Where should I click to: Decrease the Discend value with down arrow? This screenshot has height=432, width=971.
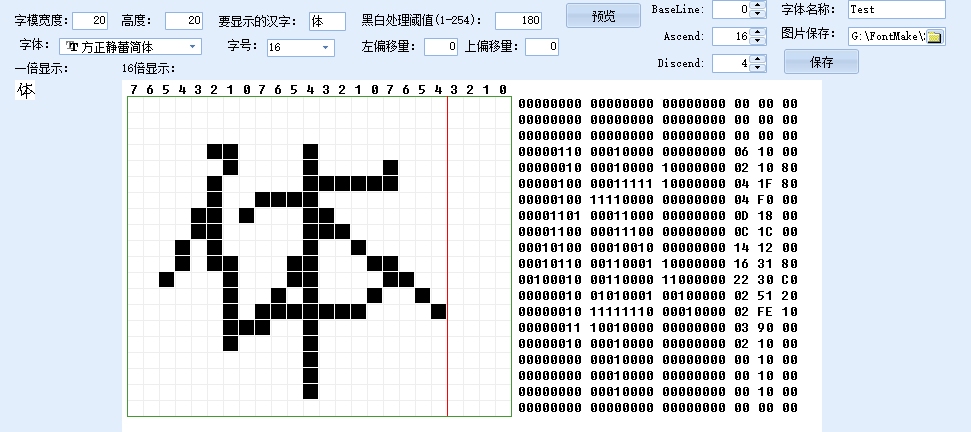tap(758, 67)
